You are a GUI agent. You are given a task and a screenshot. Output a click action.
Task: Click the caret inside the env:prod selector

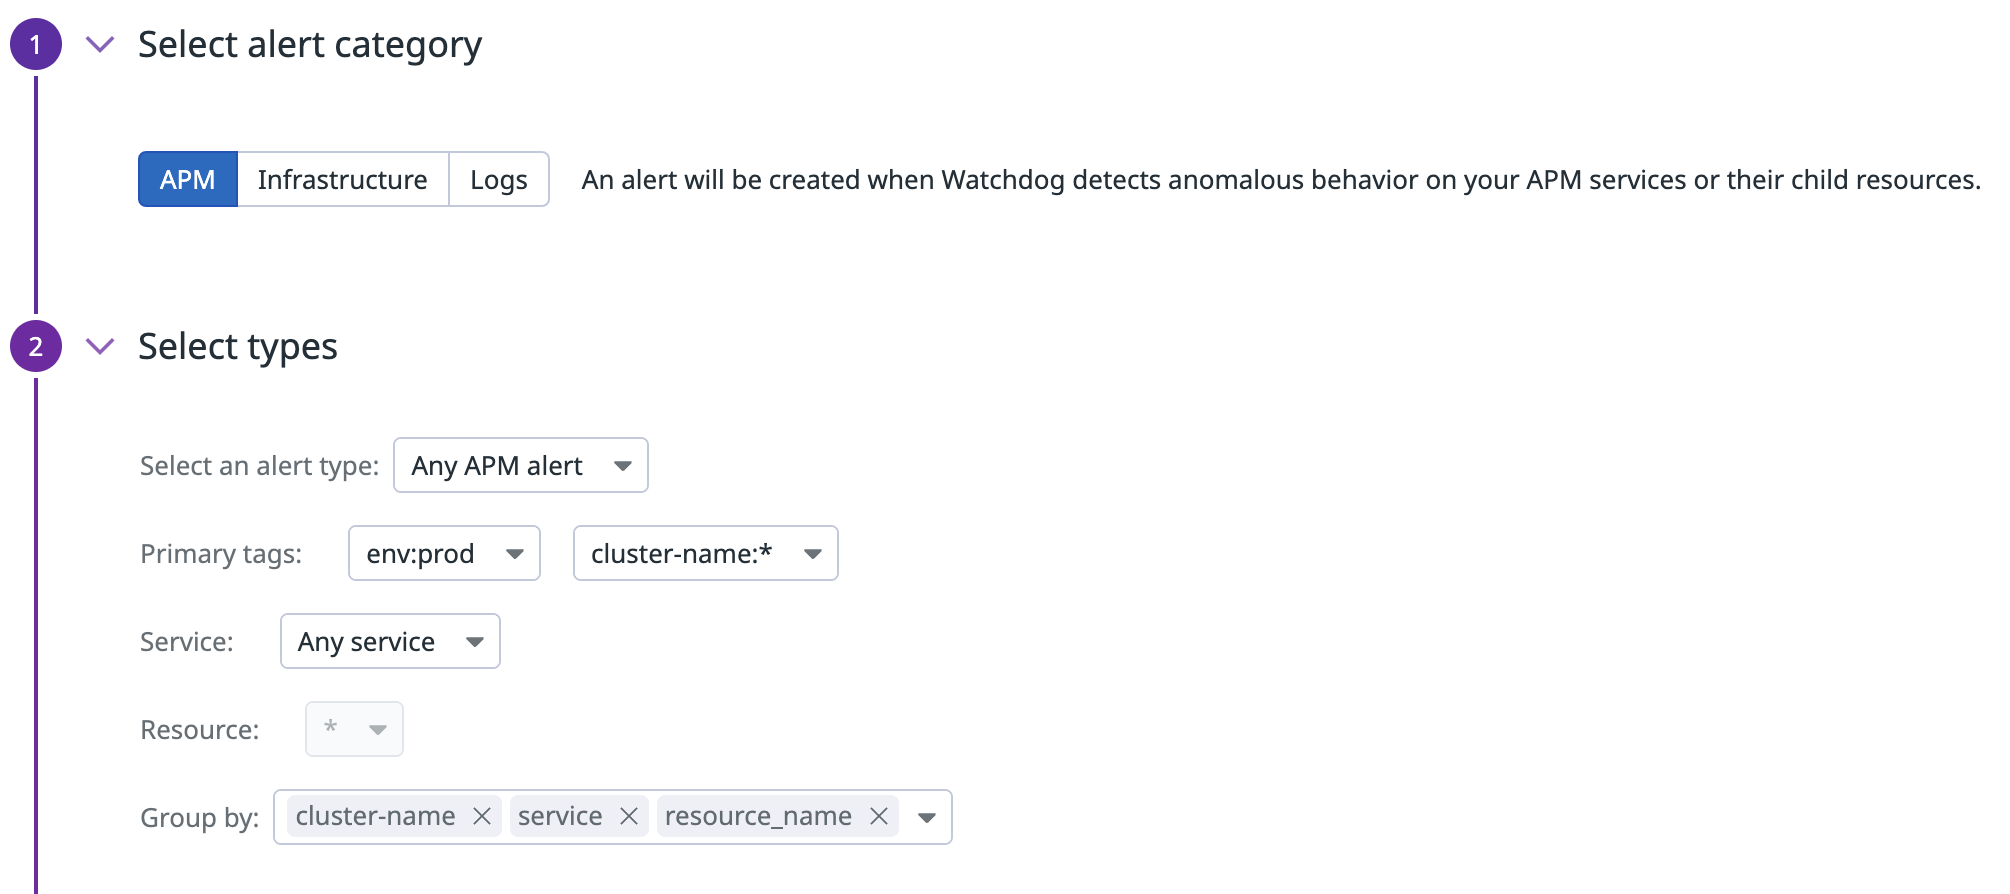click(515, 553)
